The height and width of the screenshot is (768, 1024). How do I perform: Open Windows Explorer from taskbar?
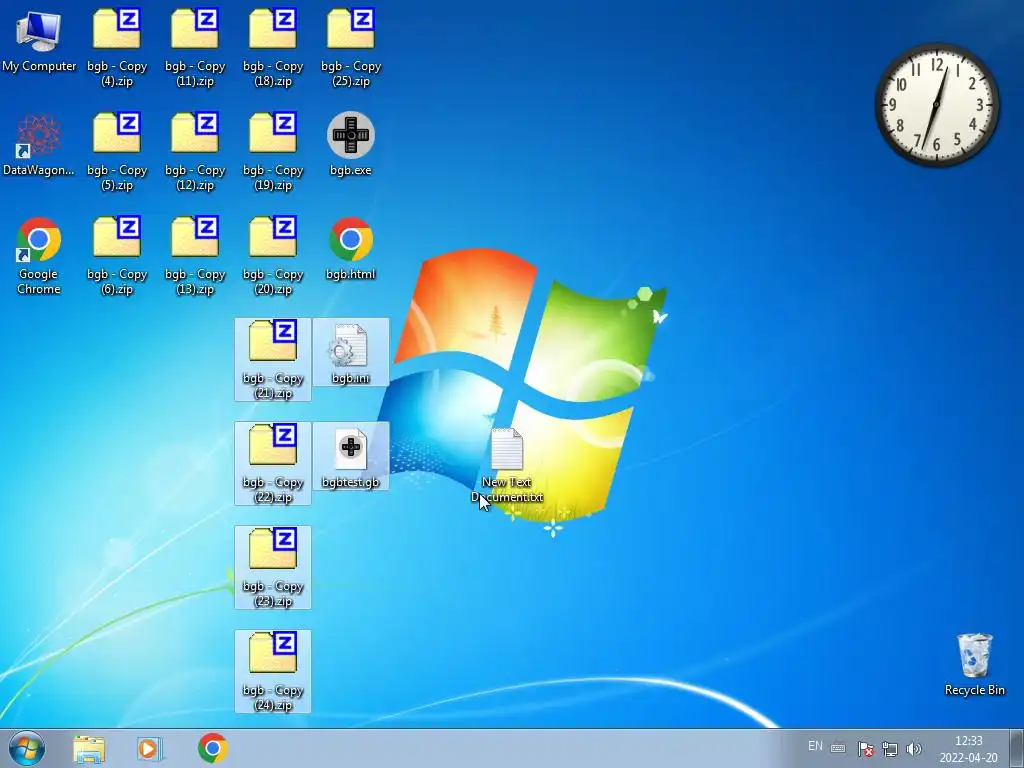pyautogui.click(x=89, y=749)
